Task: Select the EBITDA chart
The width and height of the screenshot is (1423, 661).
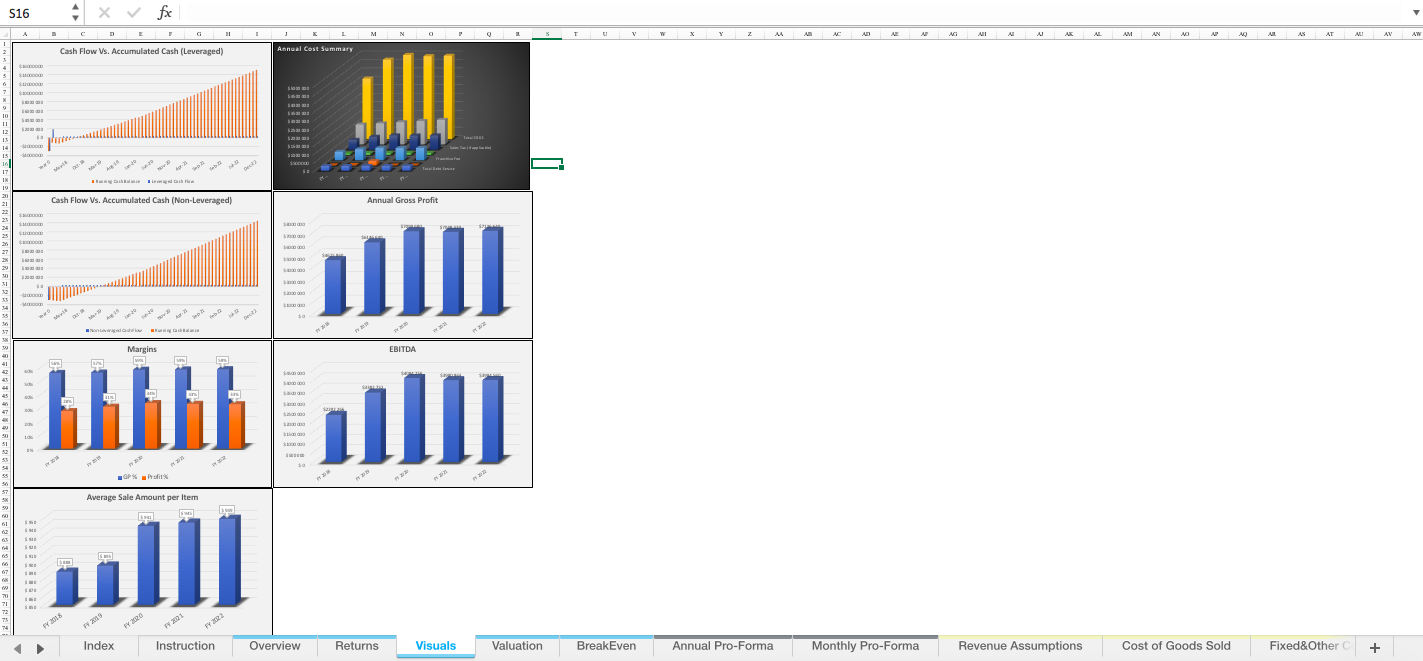Action: point(403,412)
